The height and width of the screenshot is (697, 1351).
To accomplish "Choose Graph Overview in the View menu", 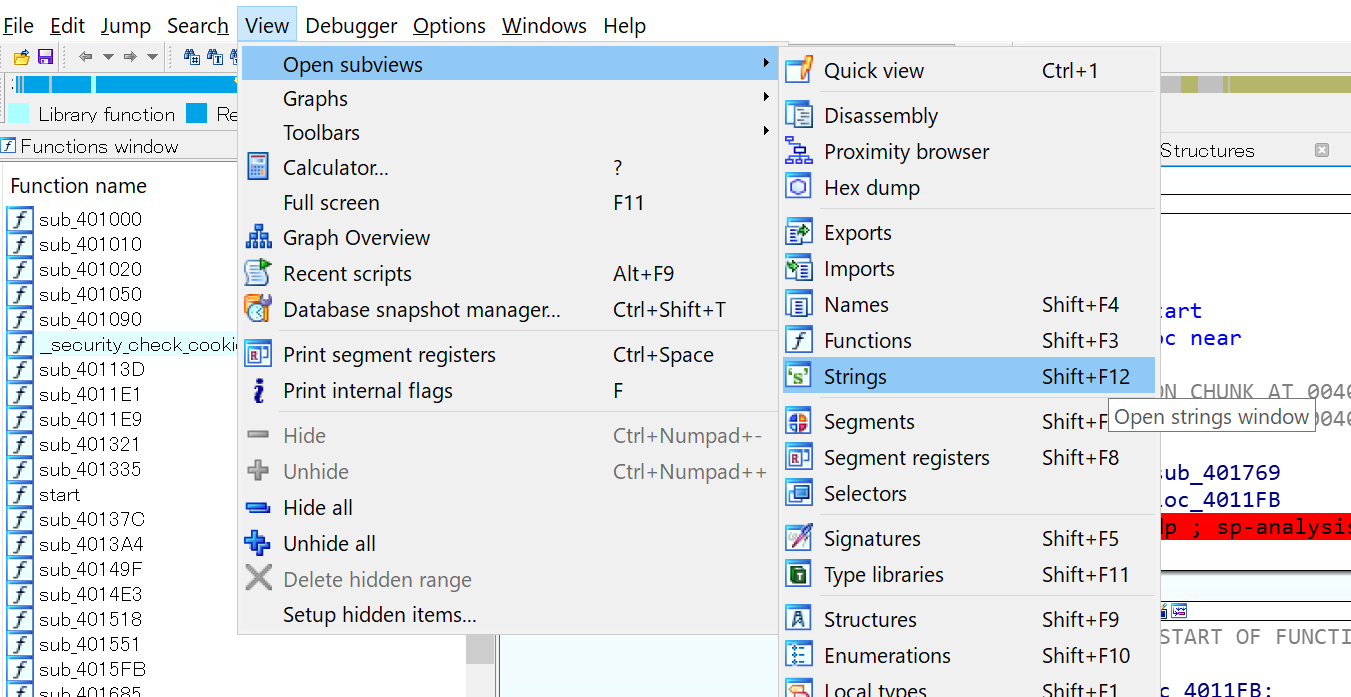I will click(356, 238).
